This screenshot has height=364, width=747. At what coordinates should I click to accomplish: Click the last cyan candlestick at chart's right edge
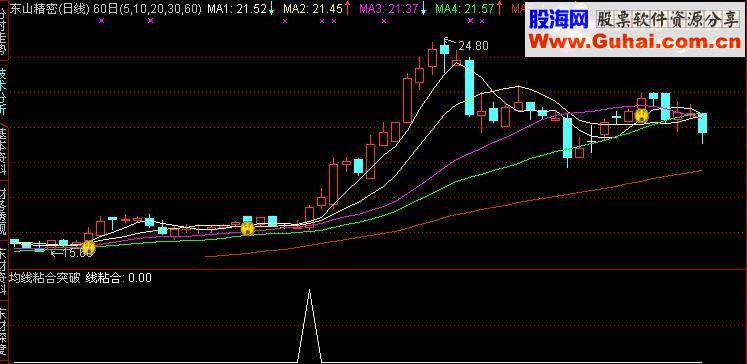(703, 123)
